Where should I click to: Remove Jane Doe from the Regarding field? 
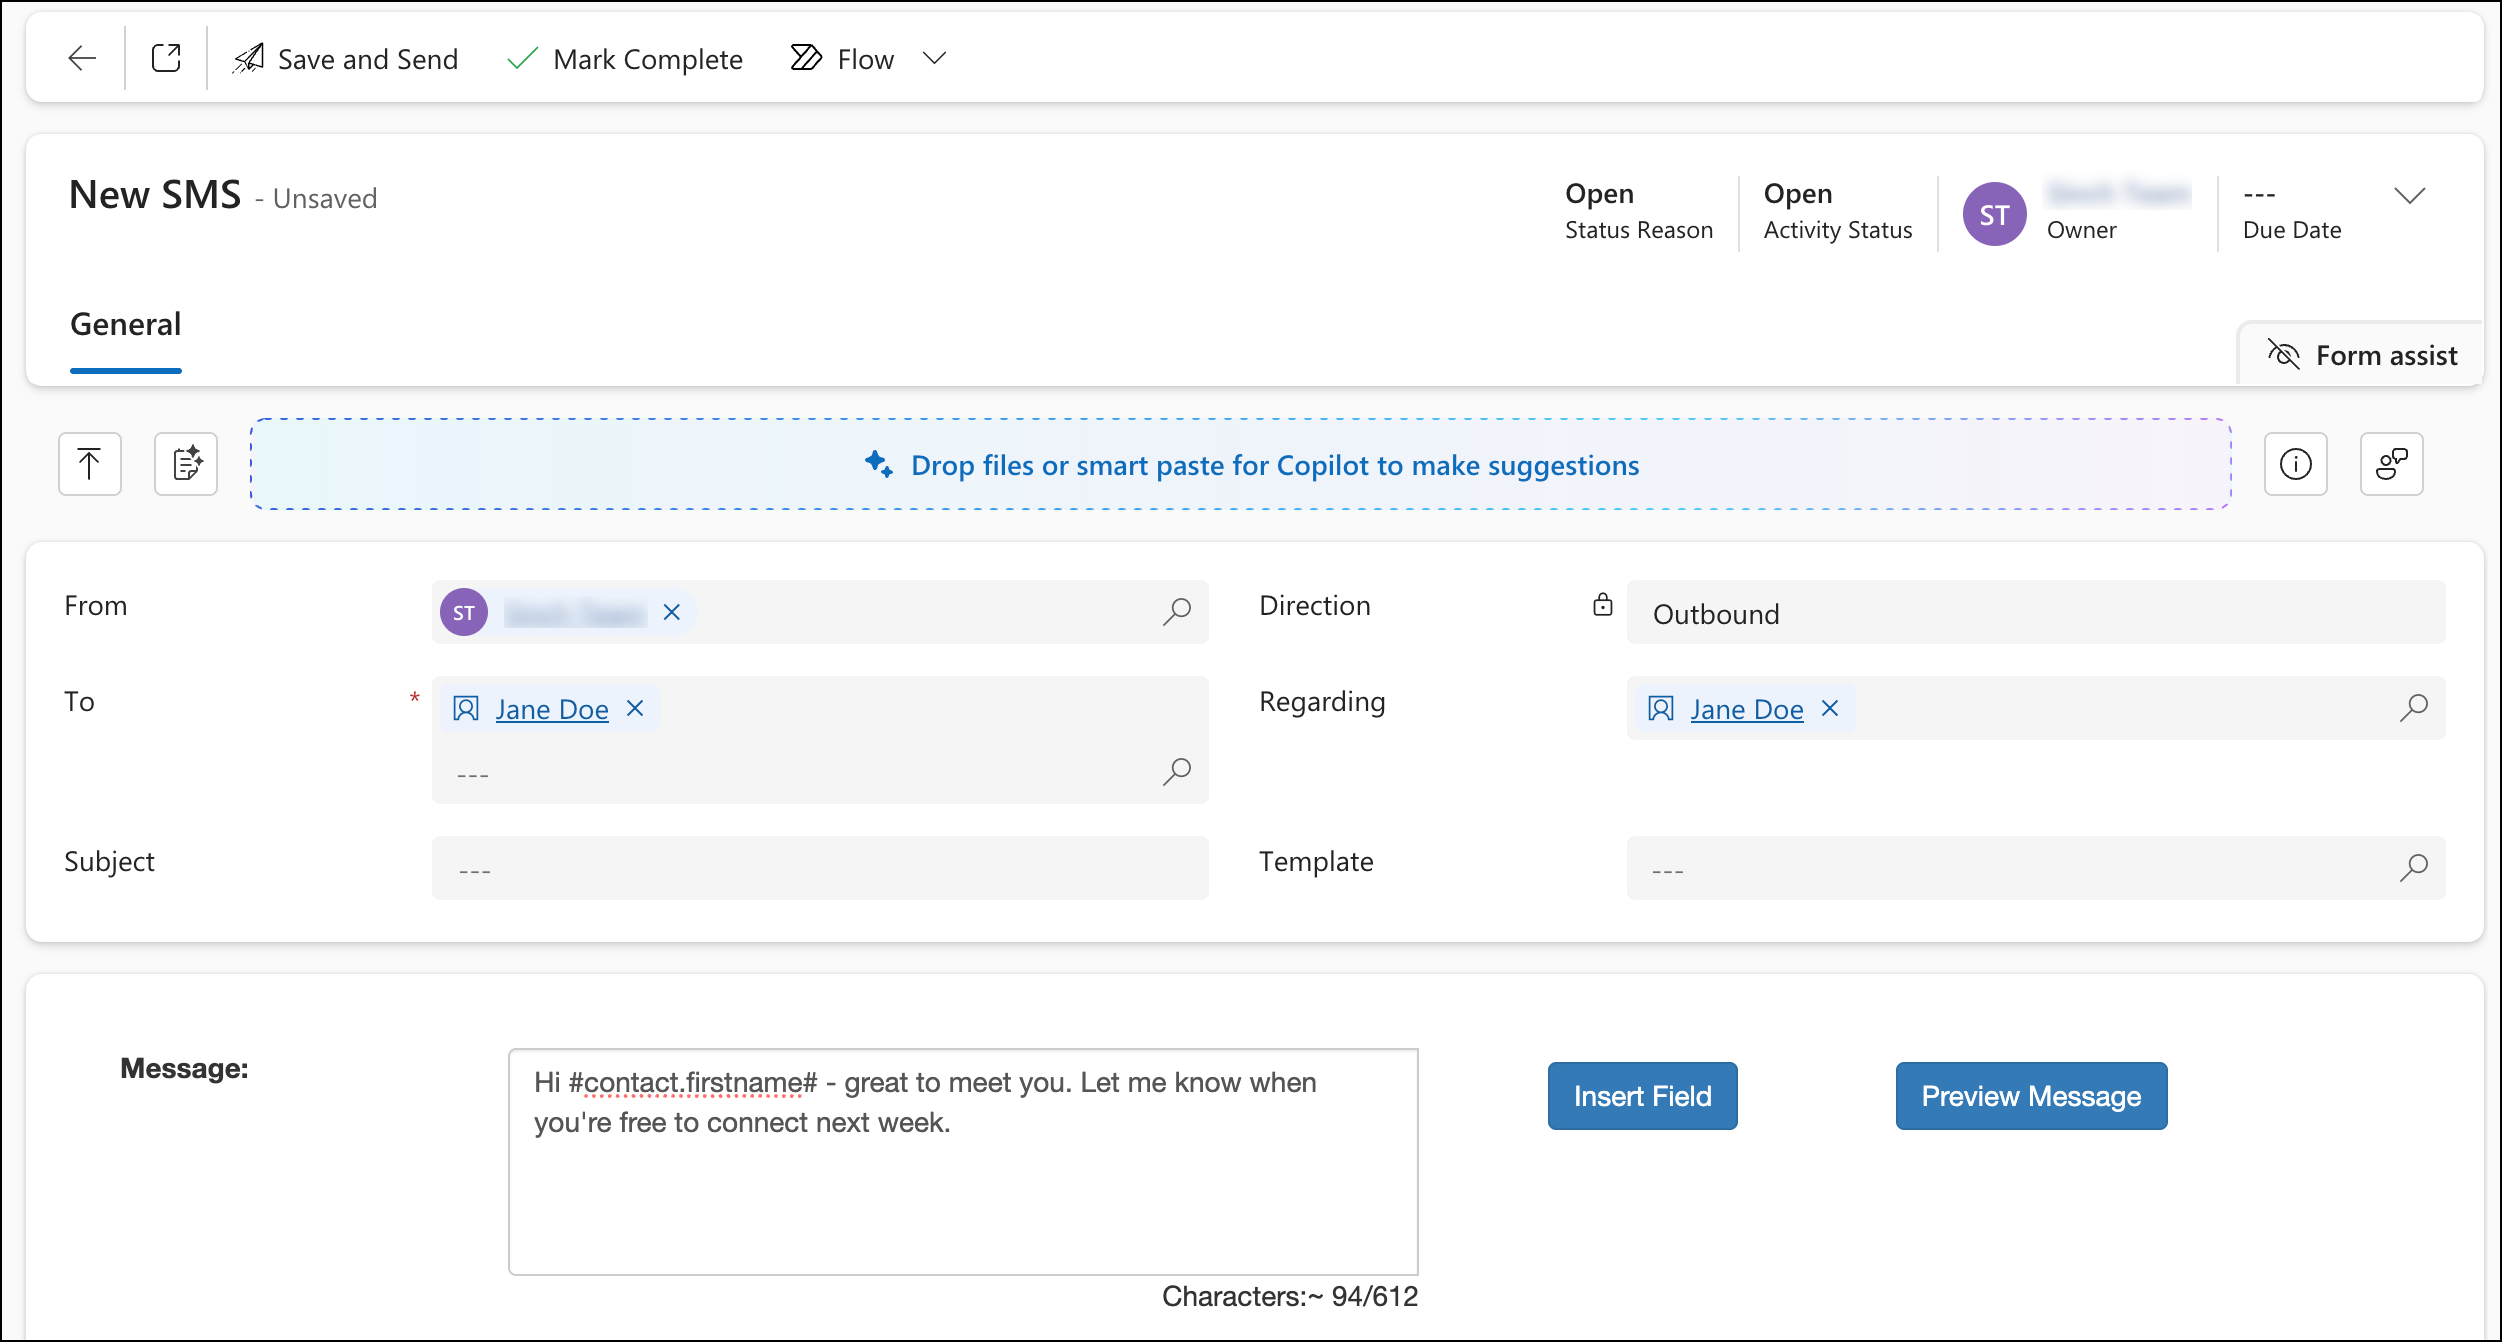1831,708
